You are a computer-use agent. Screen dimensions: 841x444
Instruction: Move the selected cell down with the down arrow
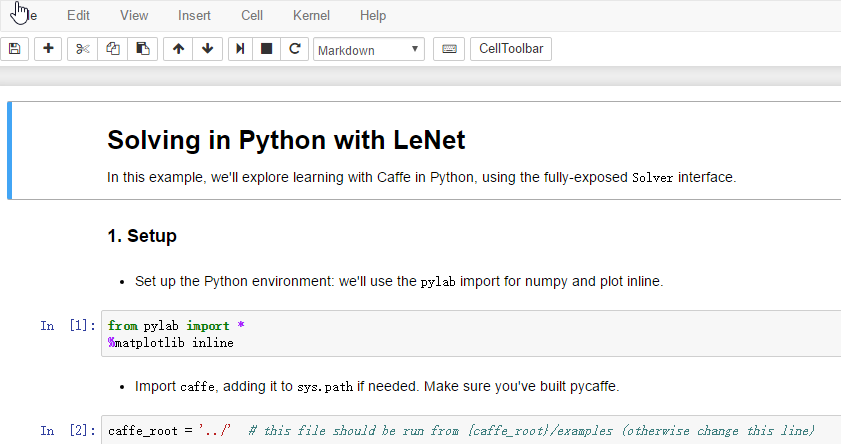point(208,49)
